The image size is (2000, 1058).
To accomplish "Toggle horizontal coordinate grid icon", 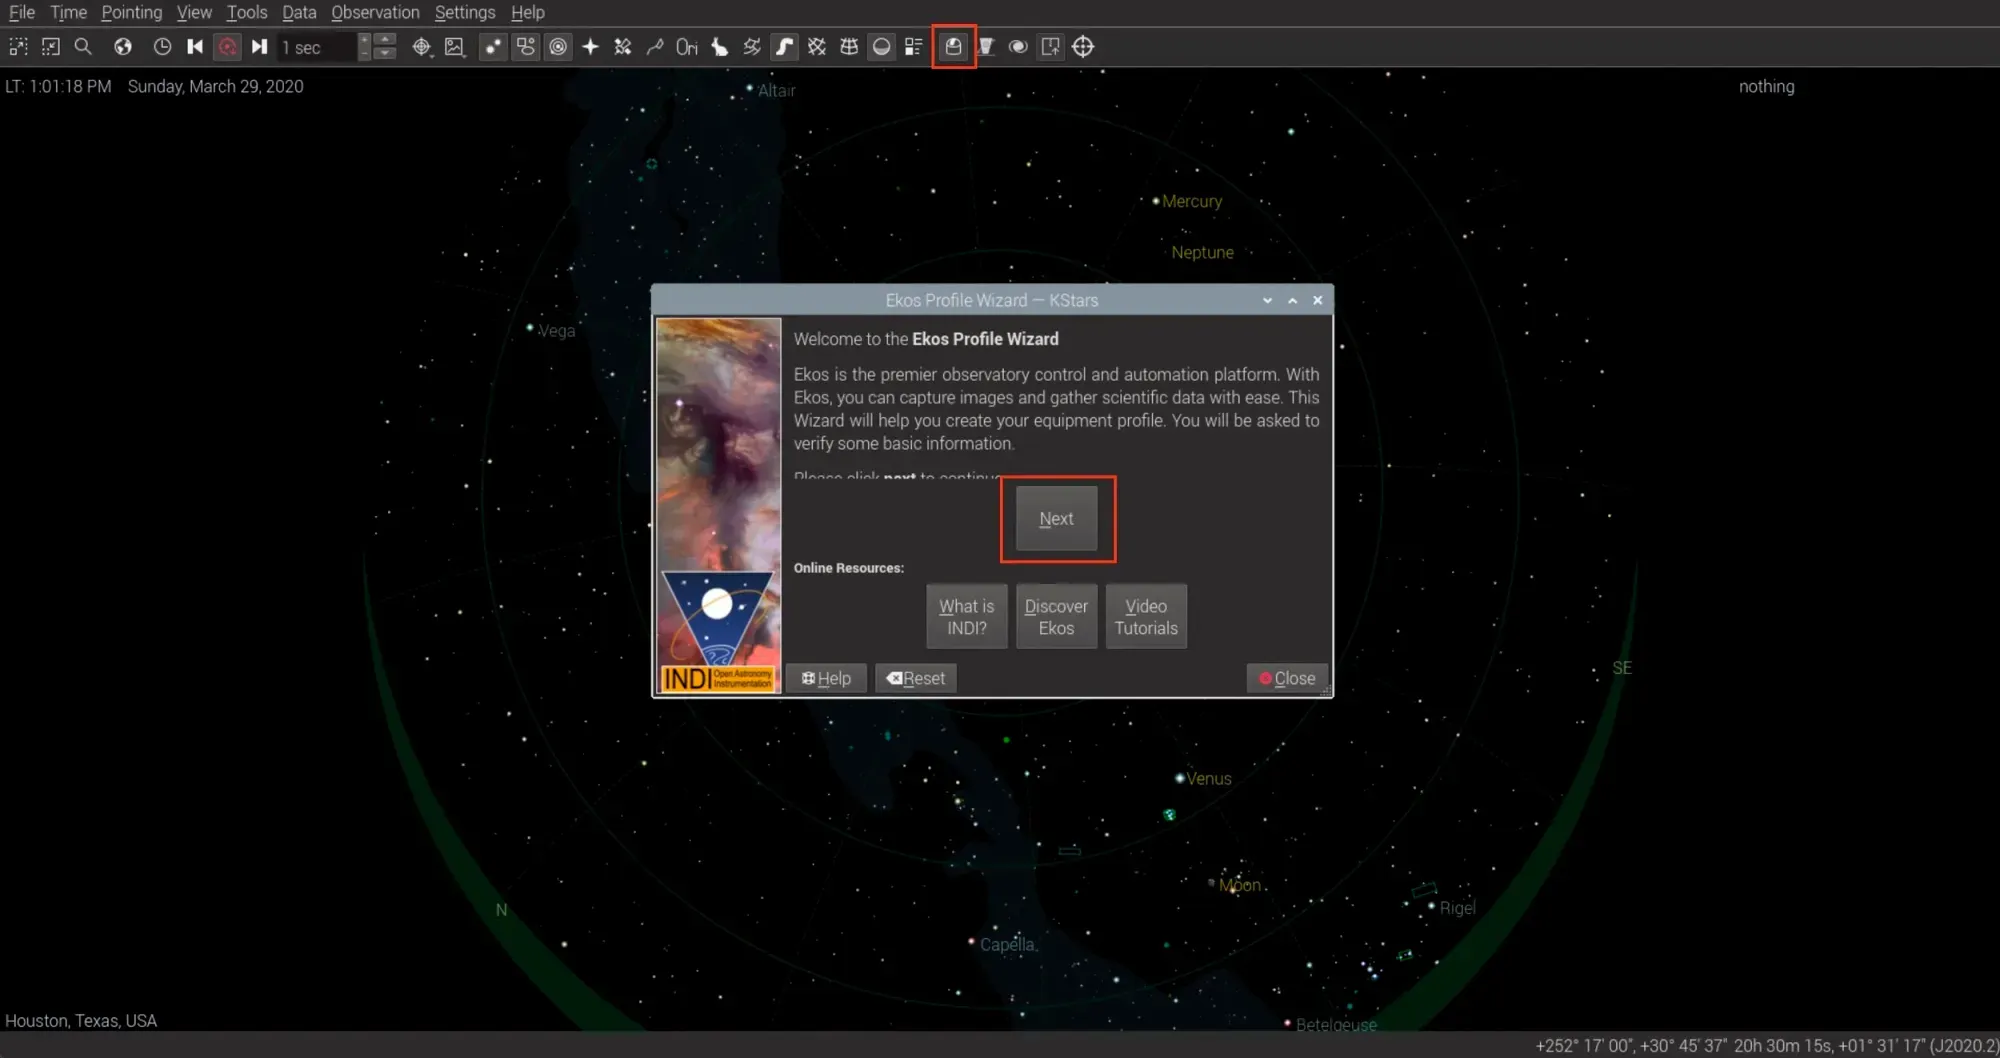I will click(849, 47).
